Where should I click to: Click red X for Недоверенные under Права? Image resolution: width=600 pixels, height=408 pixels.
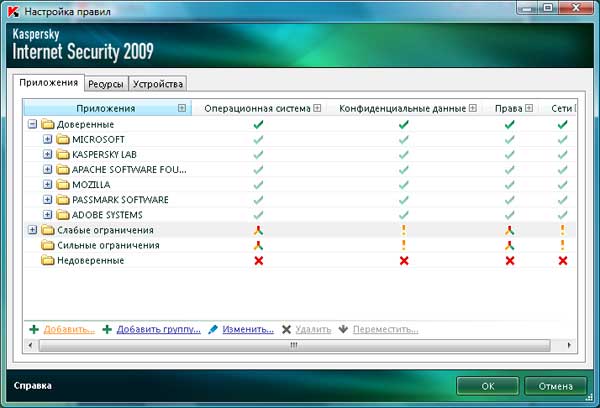coord(510,261)
